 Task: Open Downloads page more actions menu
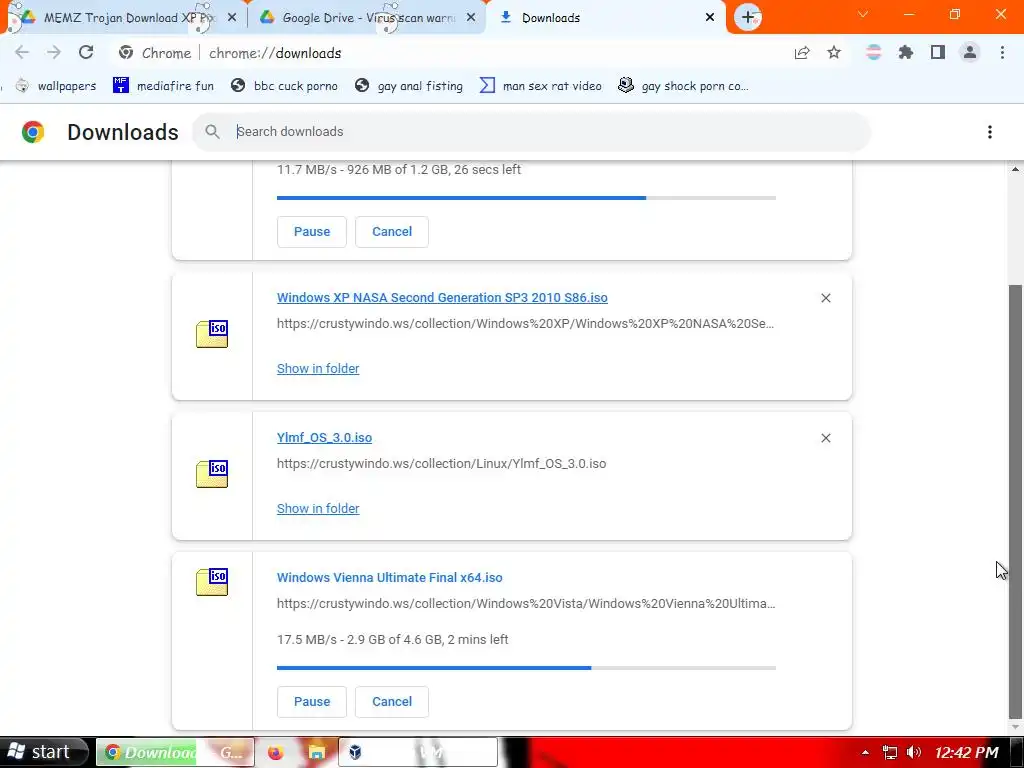pyautogui.click(x=990, y=132)
